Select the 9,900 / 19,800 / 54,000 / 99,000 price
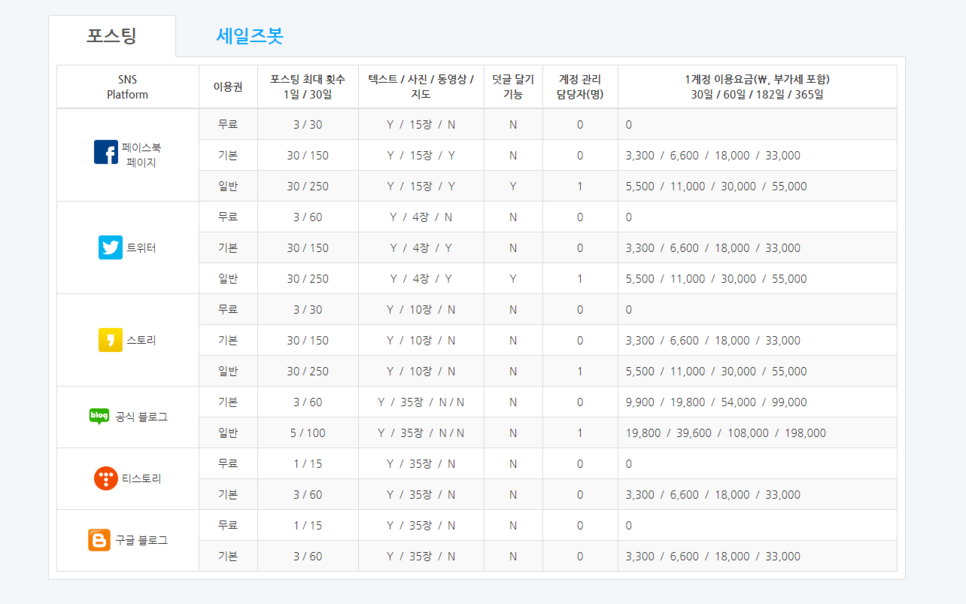 pos(716,402)
